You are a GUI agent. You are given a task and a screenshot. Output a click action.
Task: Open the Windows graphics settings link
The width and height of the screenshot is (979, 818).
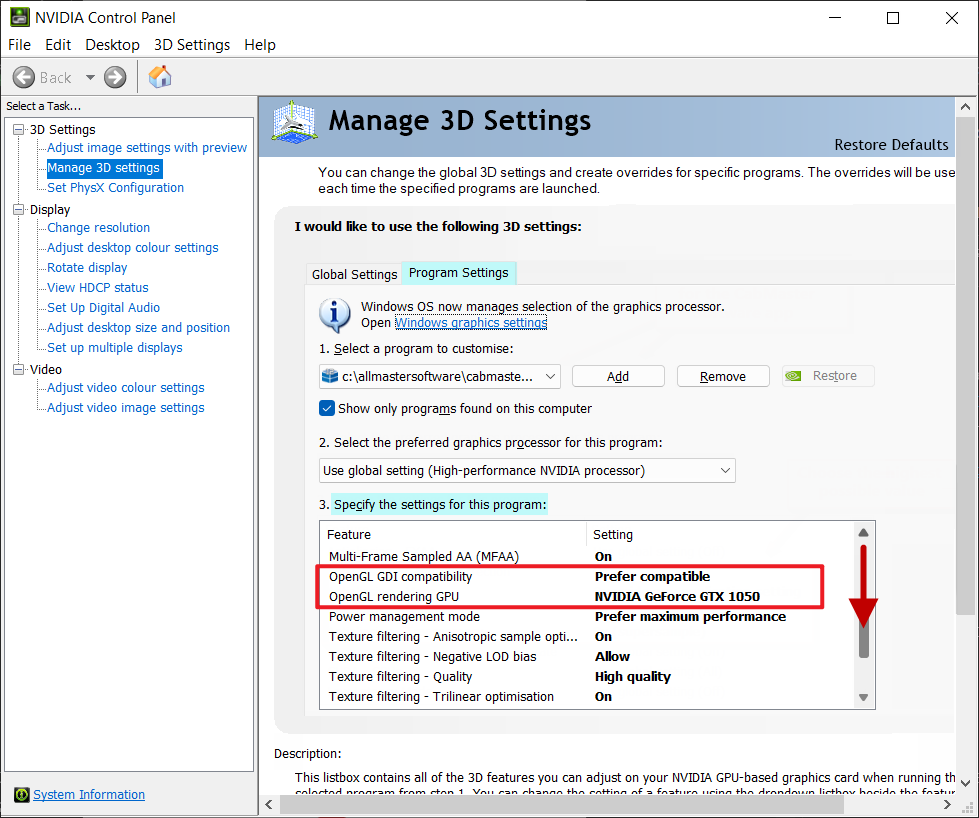pos(471,323)
